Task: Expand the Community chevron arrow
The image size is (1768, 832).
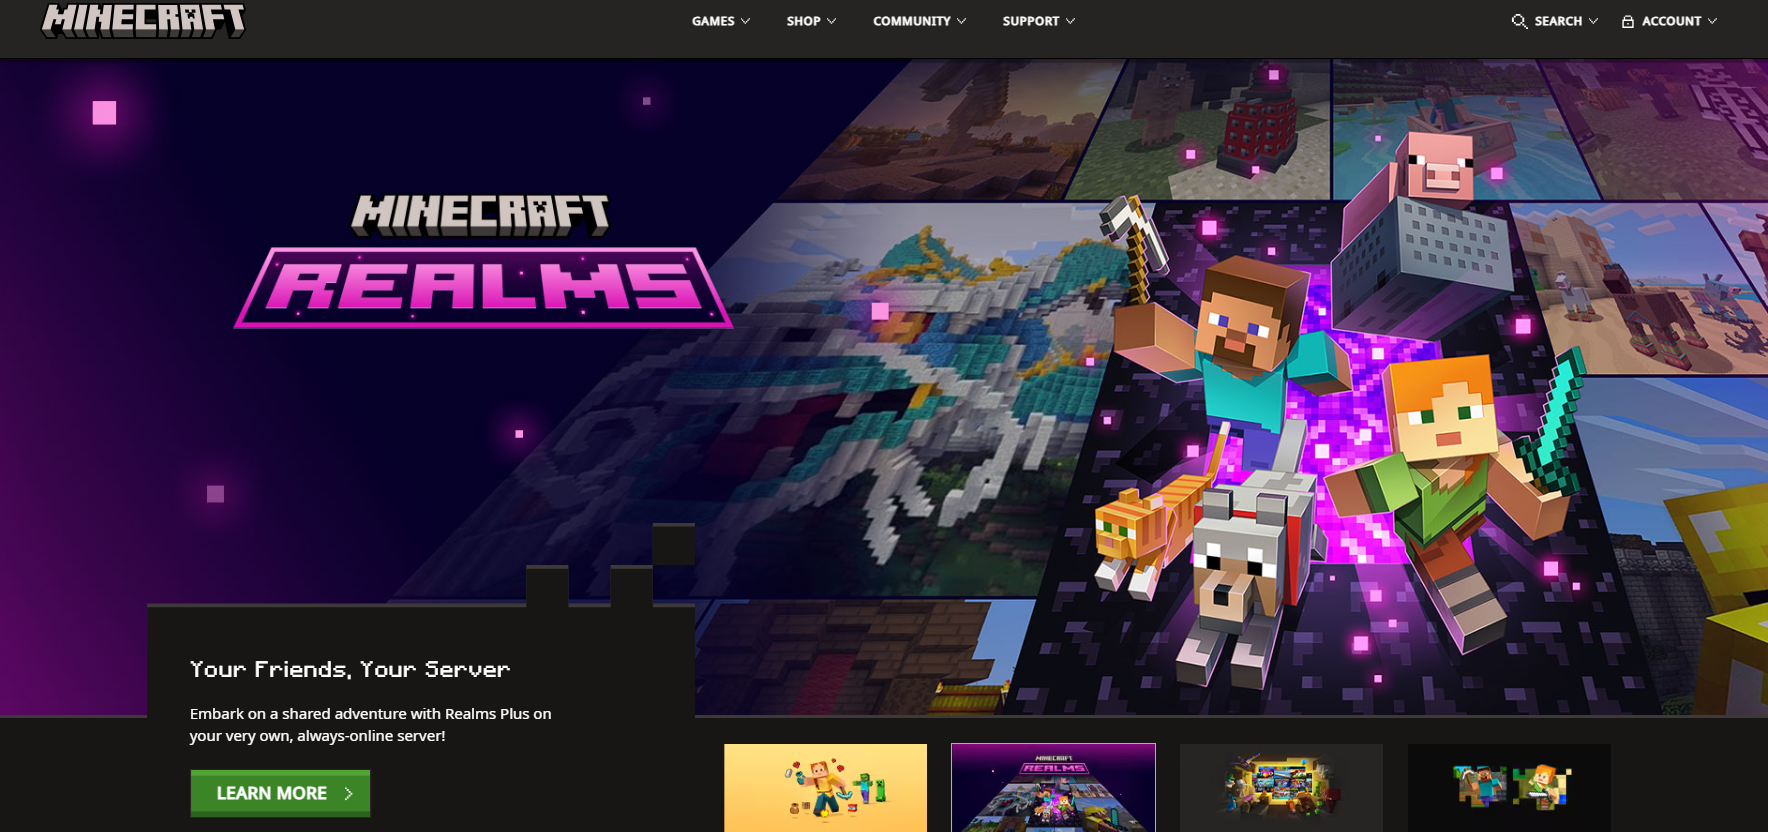Action: click(x=961, y=21)
